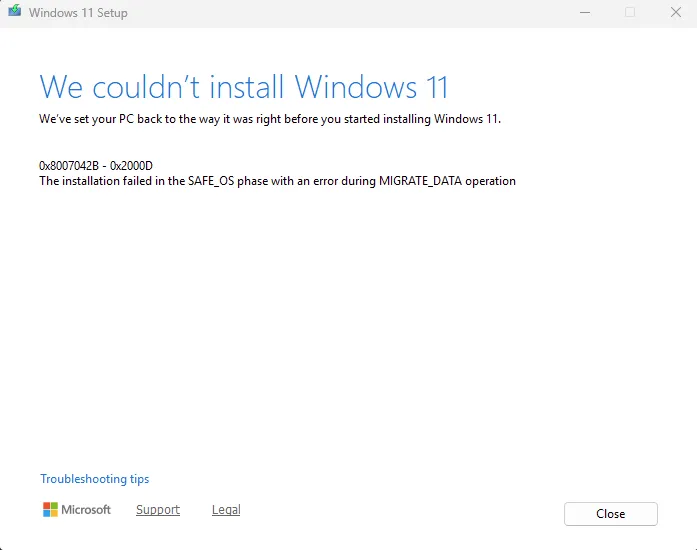Open the Troubleshooting tips link
Screen dimensions: 697x550
tap(94, 479)
